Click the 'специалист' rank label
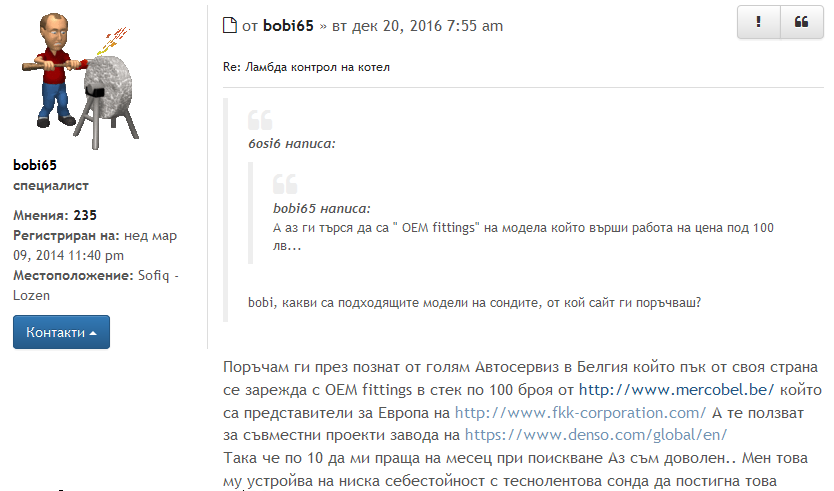 tap(51, 186)
